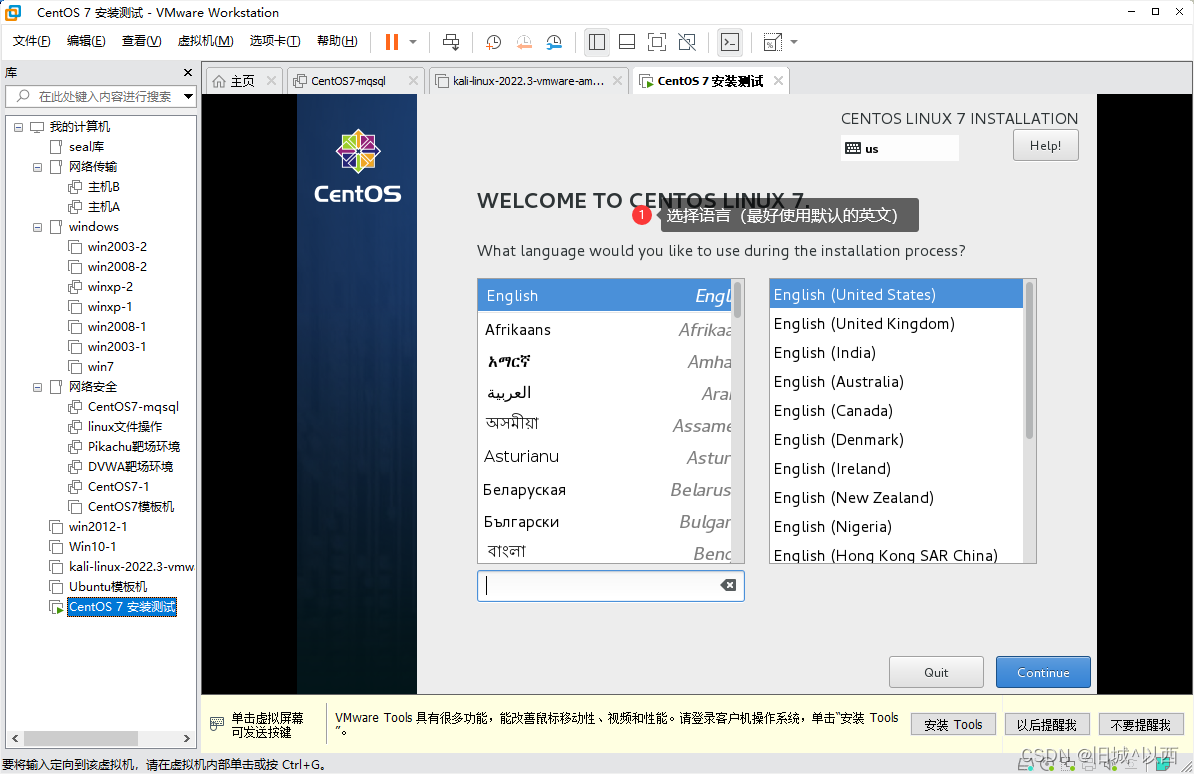Screen dimensions: 1194x774
Task: Click the 安装 Tools button
Action: 953,724
